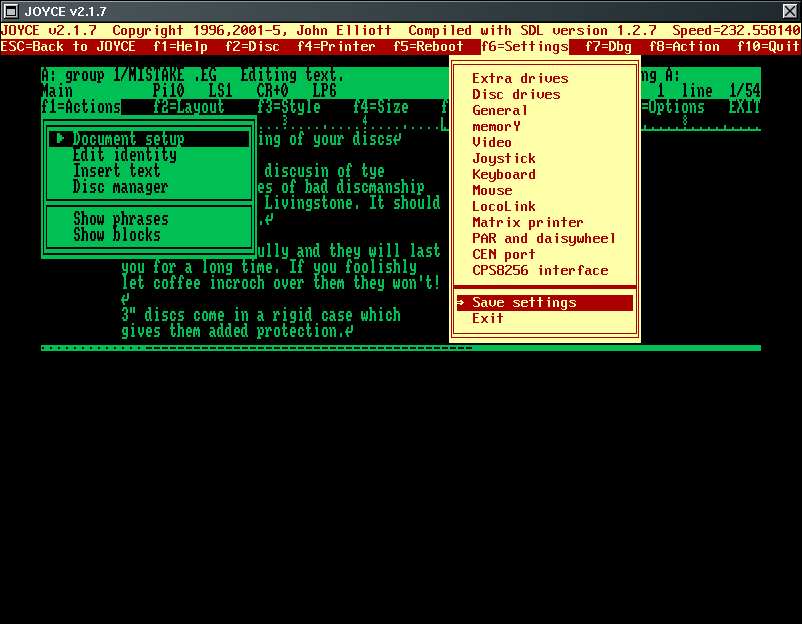Image resolution: width=802 pixels, height=624 pixels.
Task: Choose Exit in the Settings menu
Action: tap(488, 319)
